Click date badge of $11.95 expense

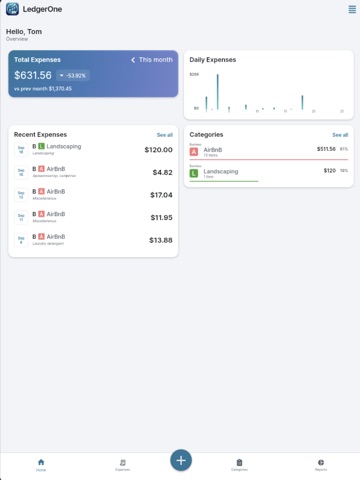(x=21, y=217)
